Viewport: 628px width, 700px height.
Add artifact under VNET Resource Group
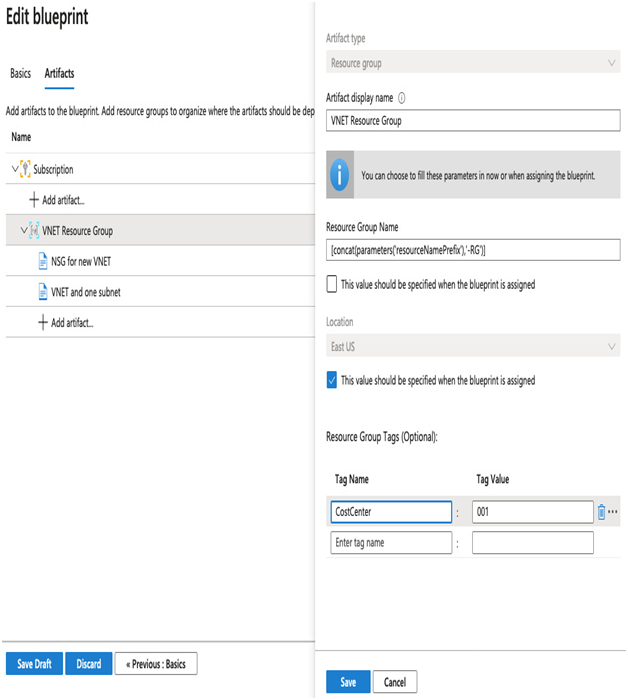[x=72, y=323]
